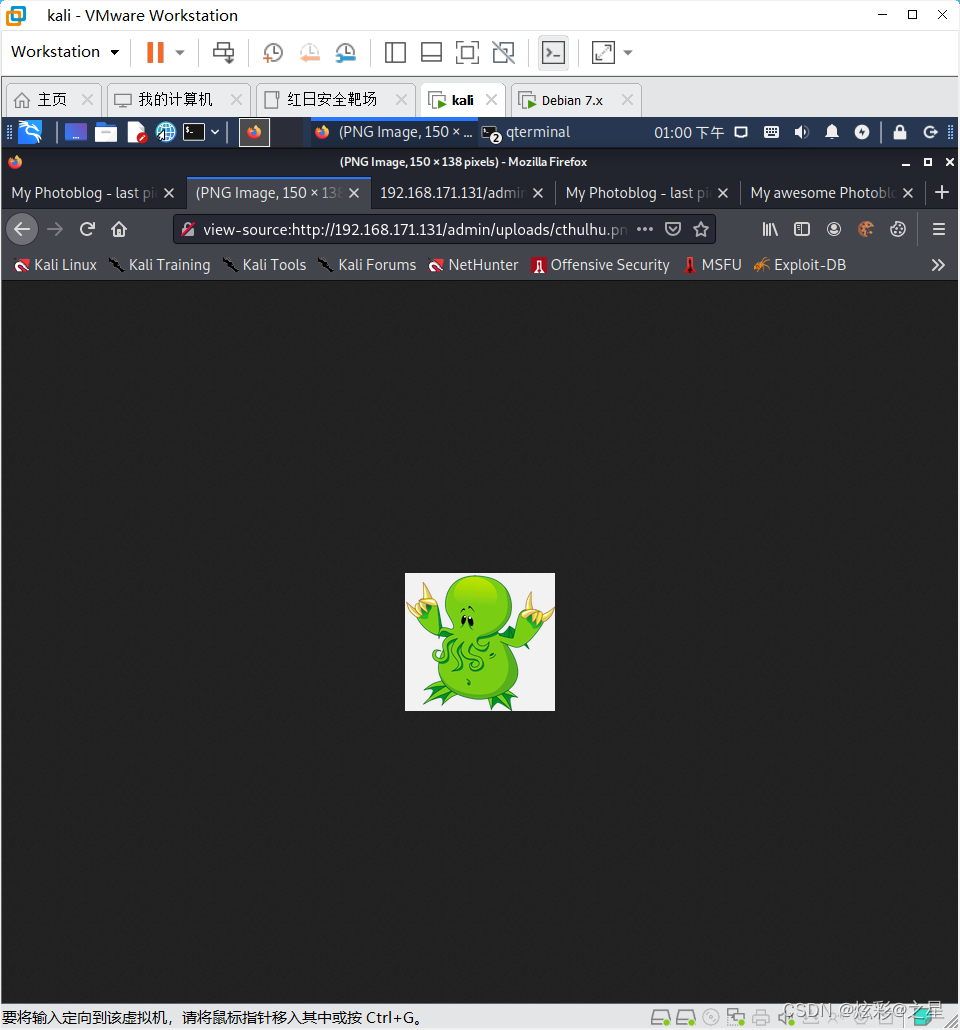960x1030 pixels.
Task: Enter full screen mode
Action: [x=467, y=53]
